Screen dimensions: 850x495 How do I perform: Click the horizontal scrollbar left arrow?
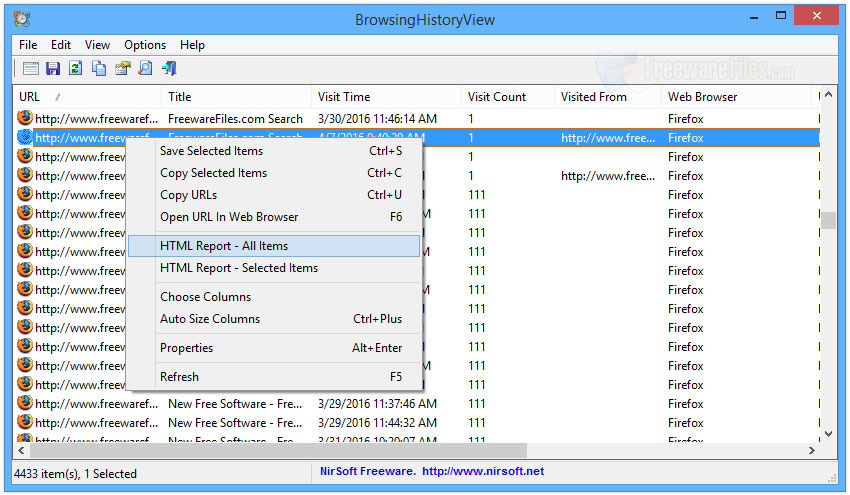coord(21,450)
